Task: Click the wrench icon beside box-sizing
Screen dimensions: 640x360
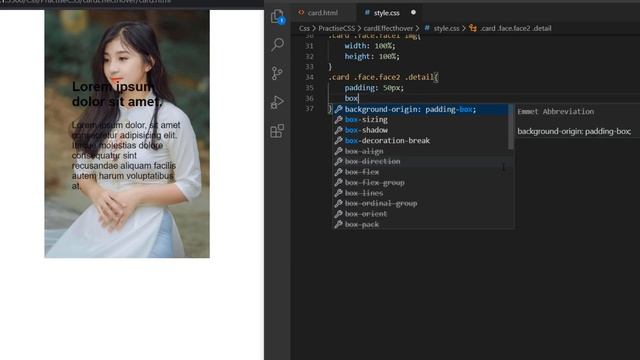Action: click(x=338, y=120)
